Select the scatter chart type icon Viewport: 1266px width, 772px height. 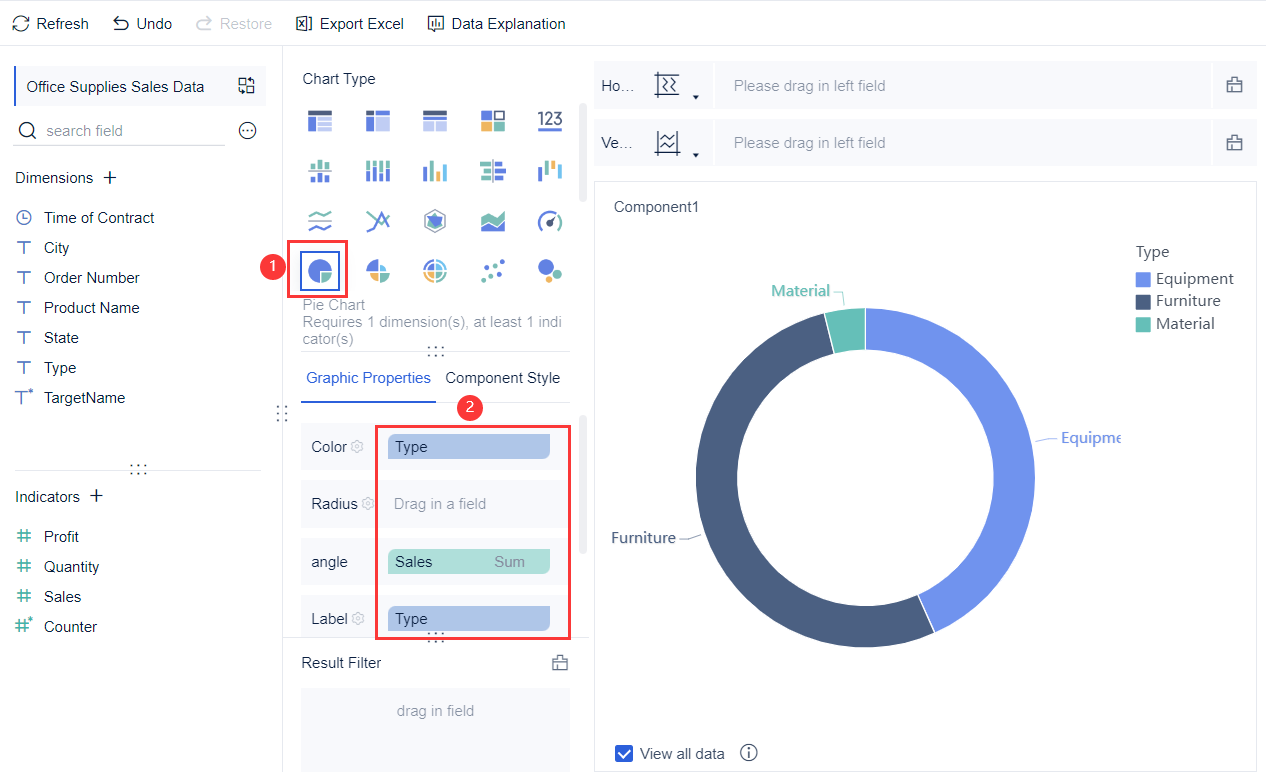[492, 270]
